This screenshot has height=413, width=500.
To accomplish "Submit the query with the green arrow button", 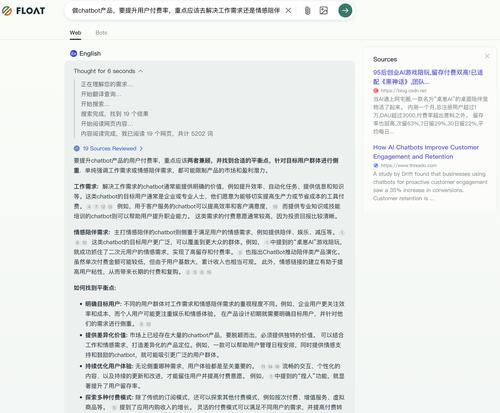I will 345,11.
